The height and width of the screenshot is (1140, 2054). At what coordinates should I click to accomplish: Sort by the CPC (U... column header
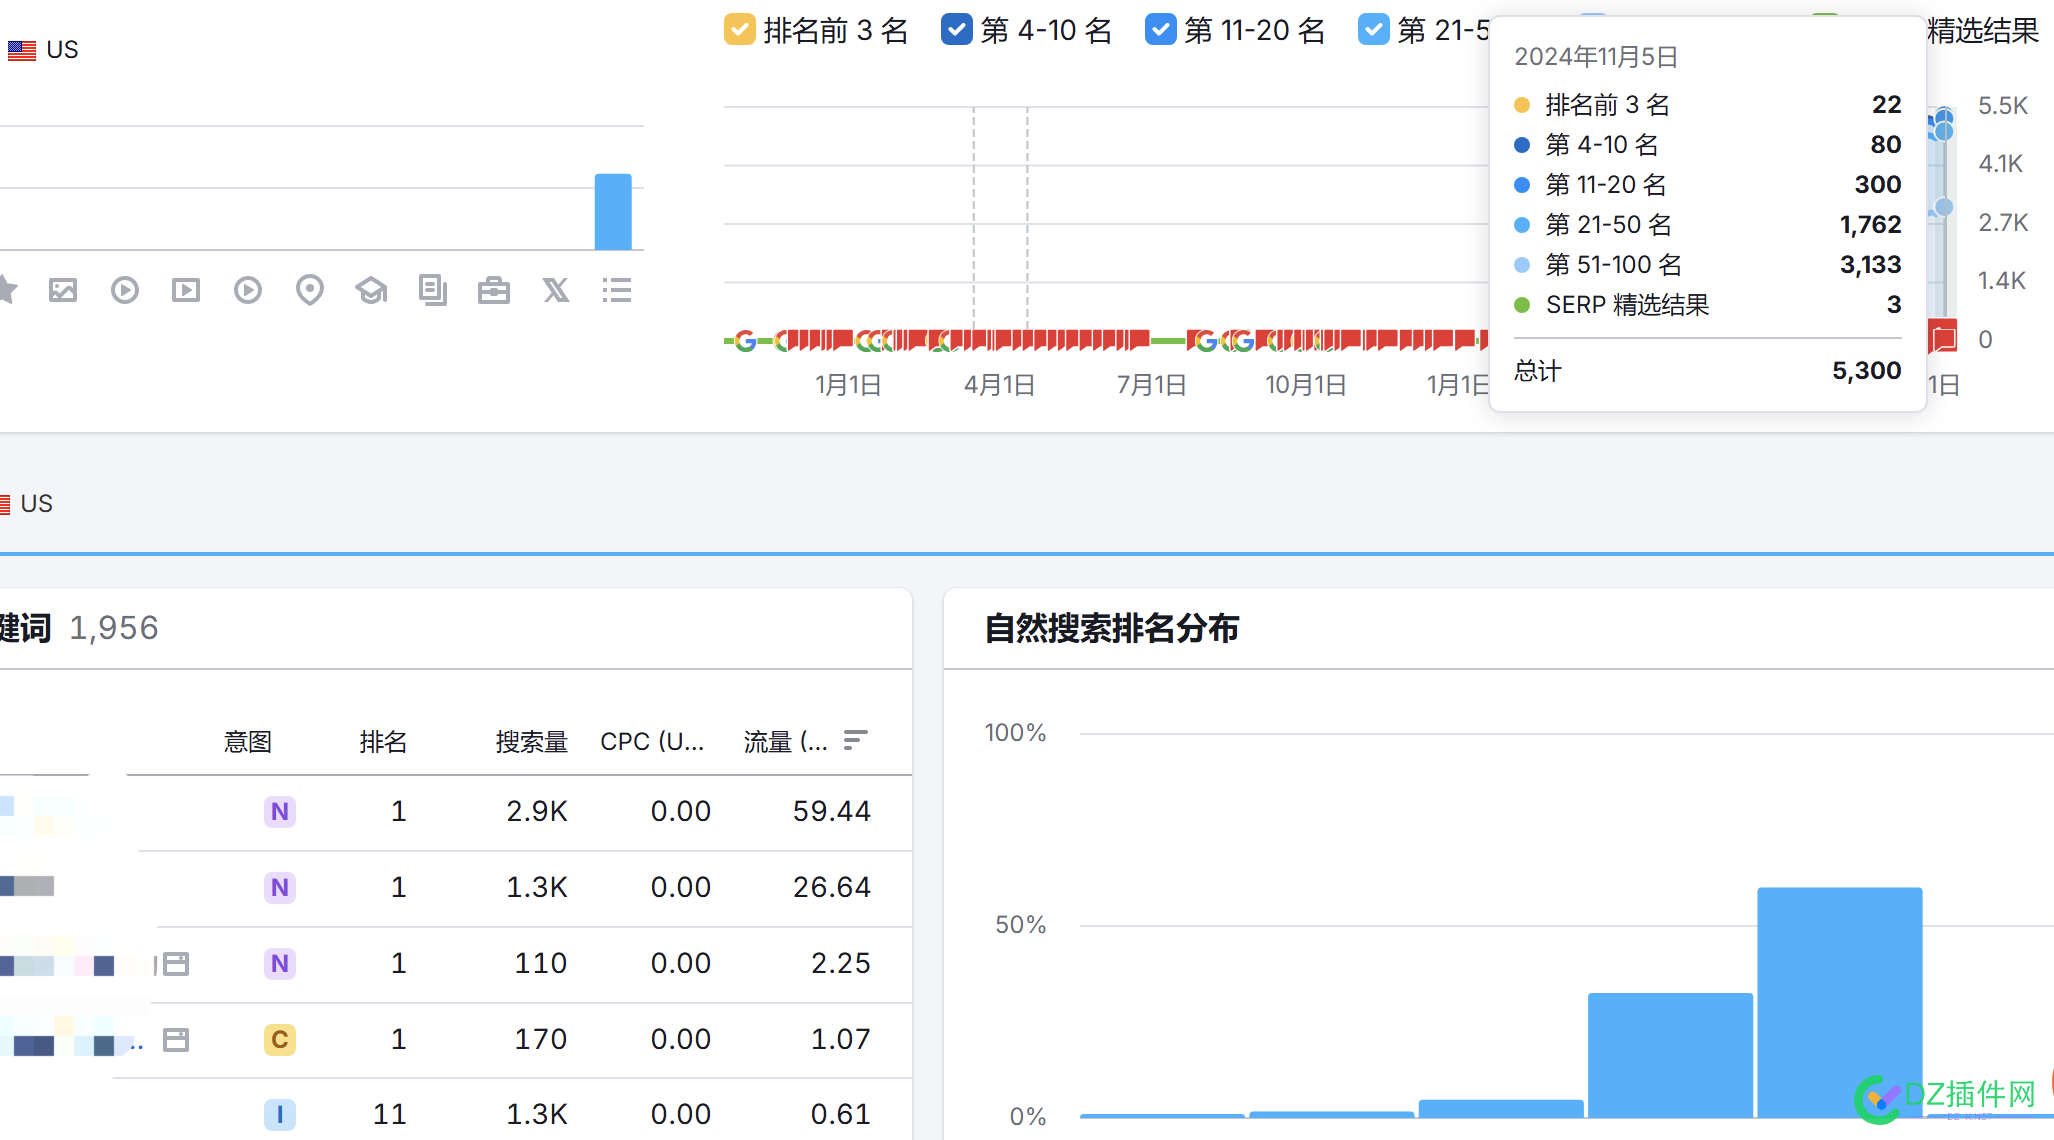pos(652,742)
